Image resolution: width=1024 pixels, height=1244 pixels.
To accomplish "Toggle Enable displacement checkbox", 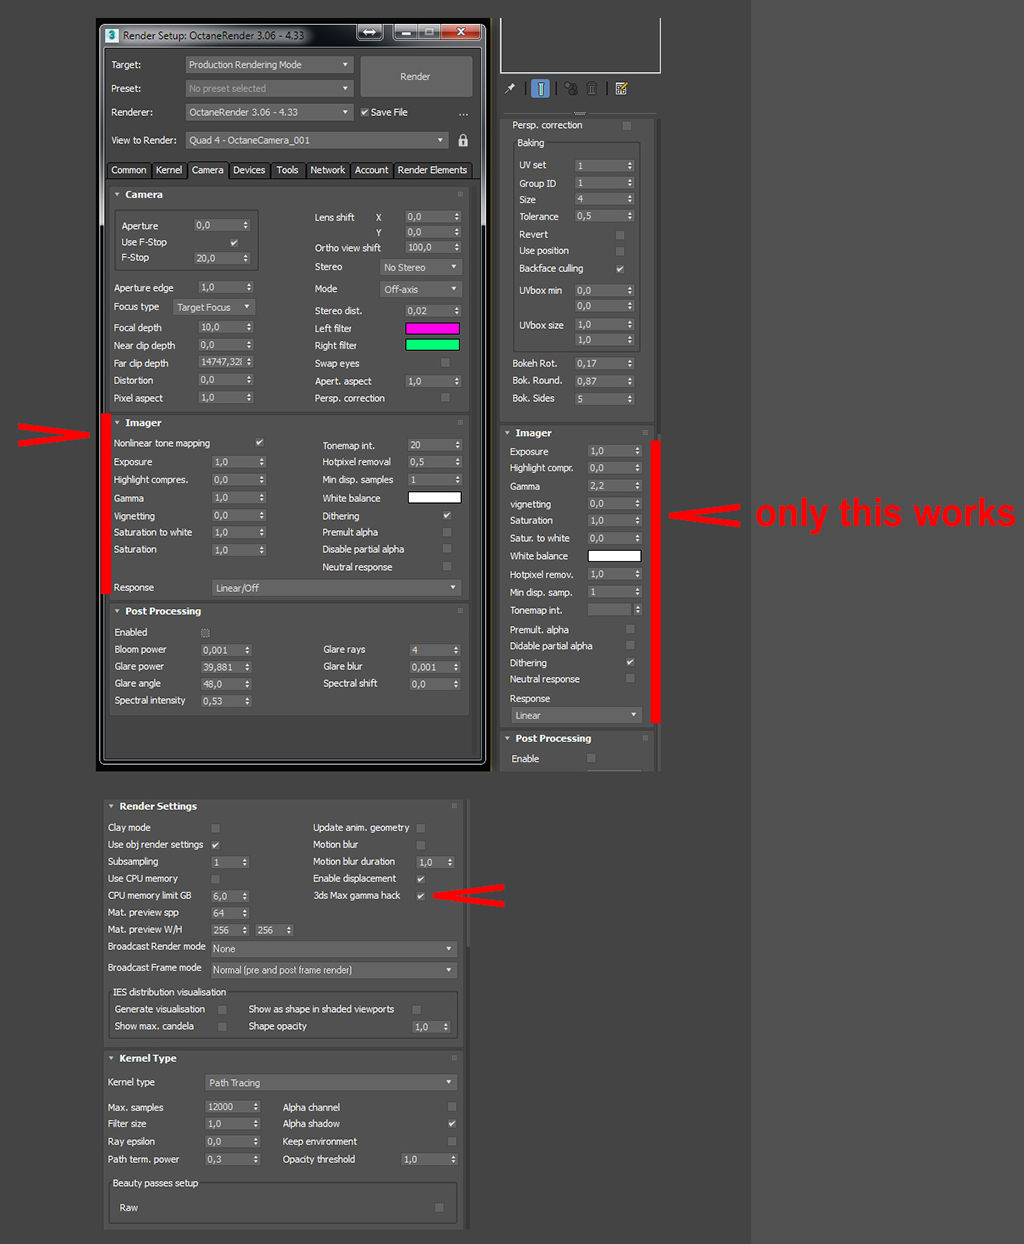I will click(420, 878).
